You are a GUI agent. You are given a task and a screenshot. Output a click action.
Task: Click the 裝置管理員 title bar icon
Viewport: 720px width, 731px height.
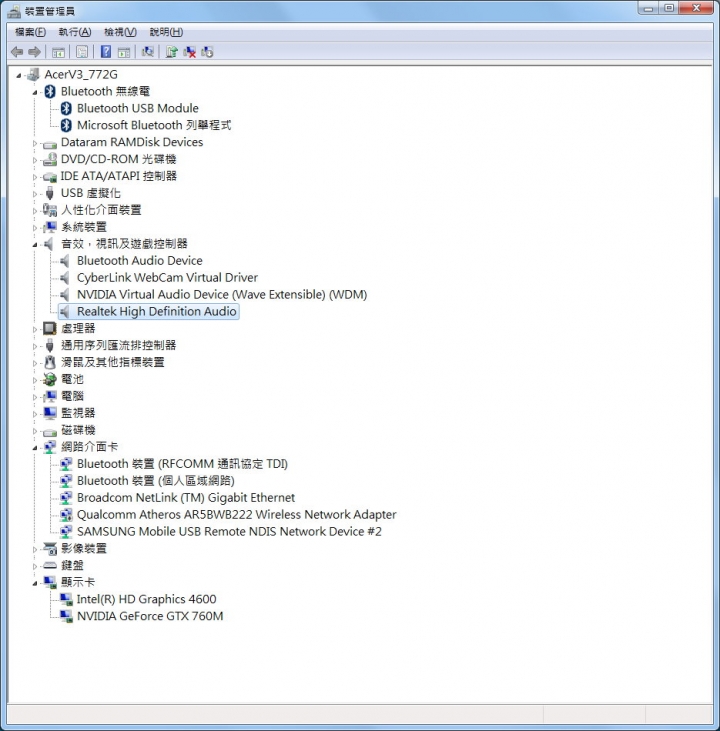tap(14, 11)
